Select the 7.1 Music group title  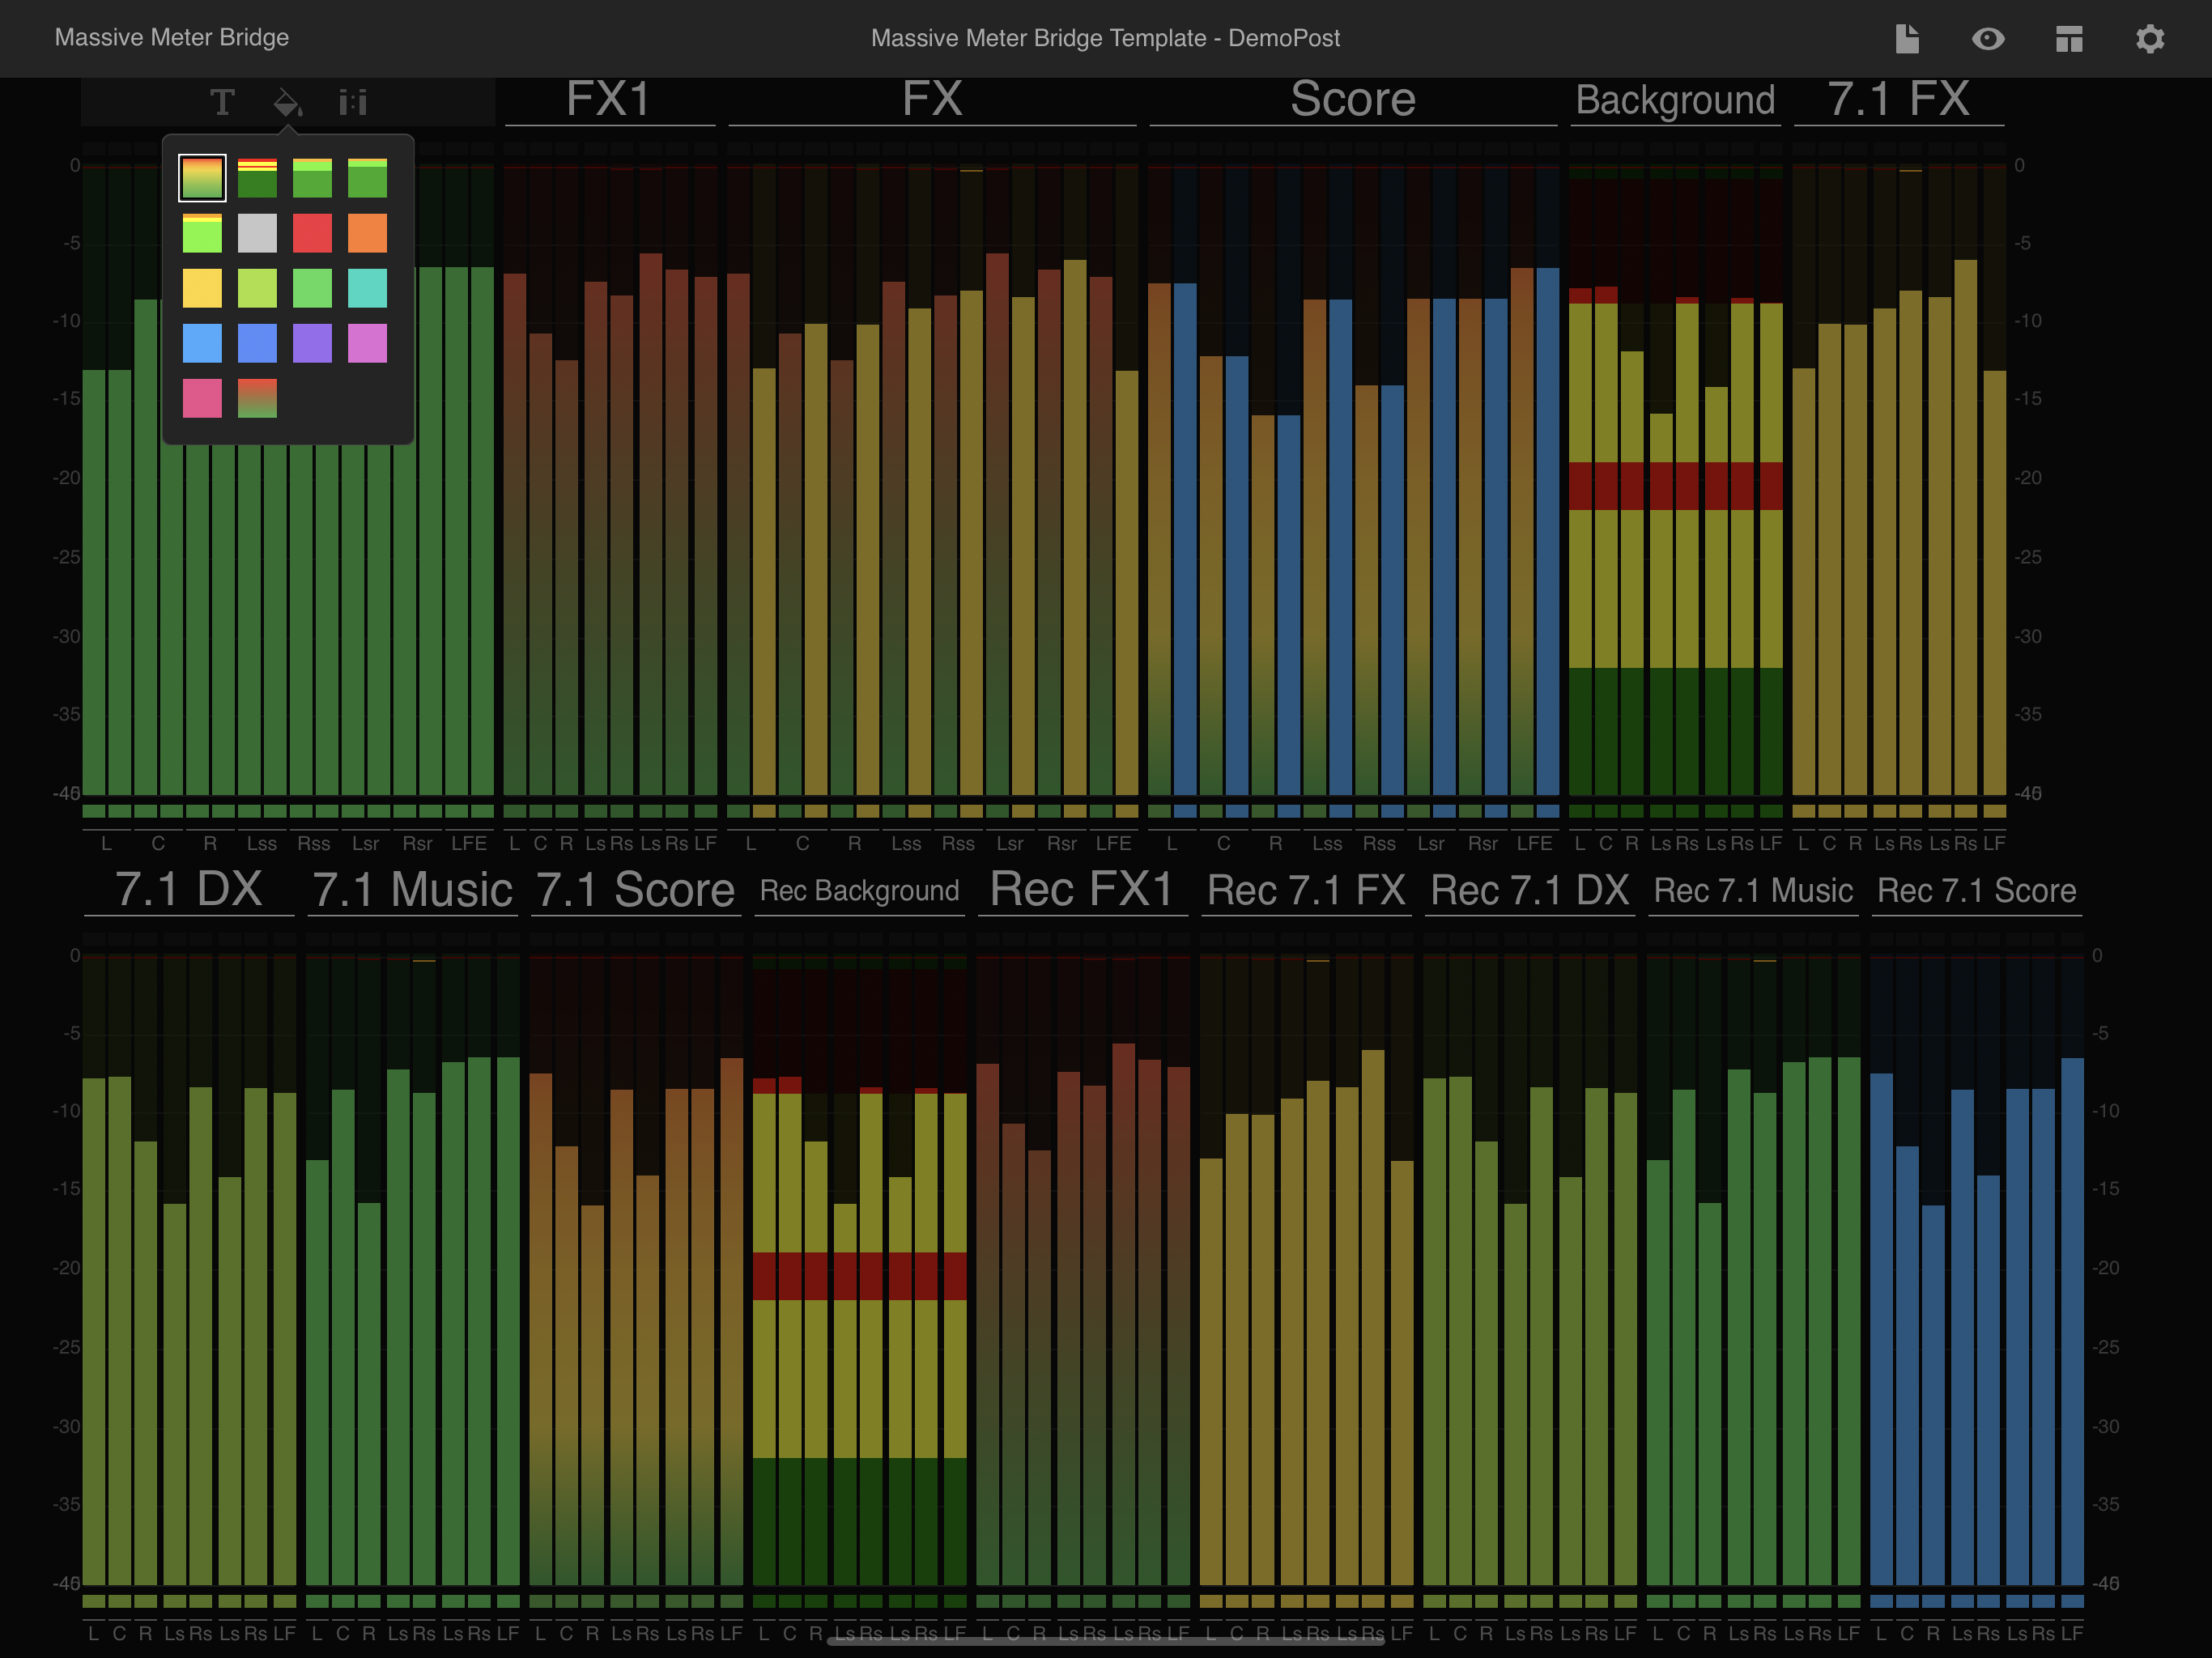412,889
